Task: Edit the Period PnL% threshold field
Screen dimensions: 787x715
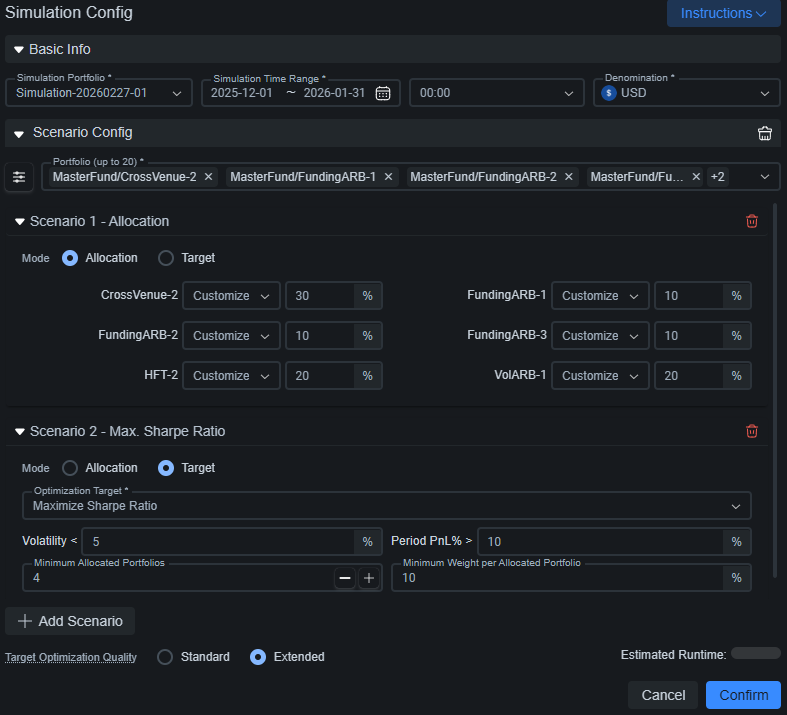Action: coord(600,541)
